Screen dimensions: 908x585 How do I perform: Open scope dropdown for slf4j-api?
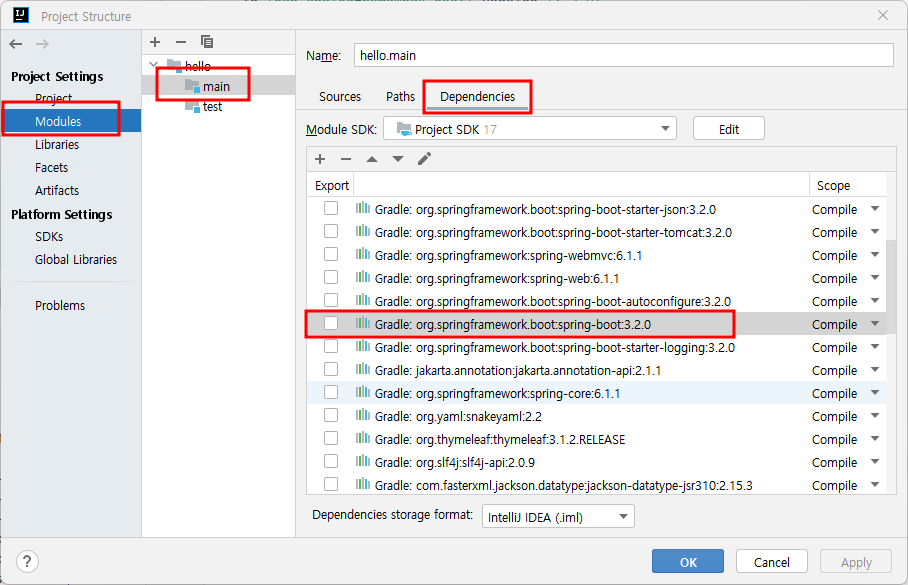coord(874,462)
